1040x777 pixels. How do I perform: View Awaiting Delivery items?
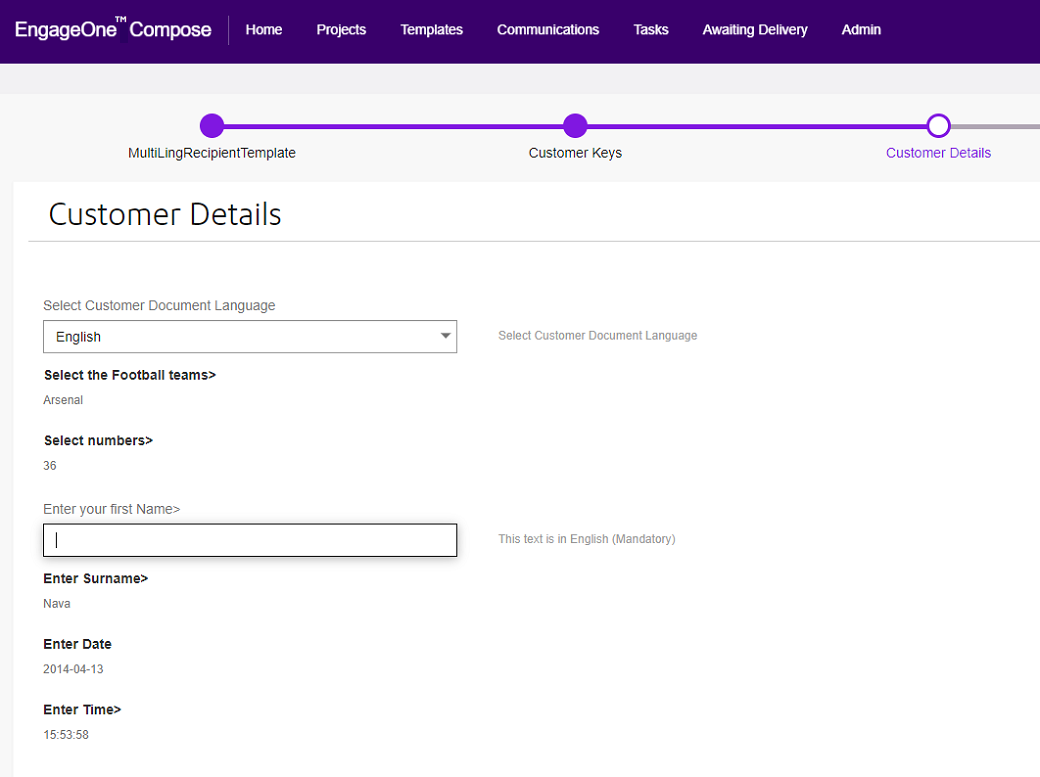(755, 30)
